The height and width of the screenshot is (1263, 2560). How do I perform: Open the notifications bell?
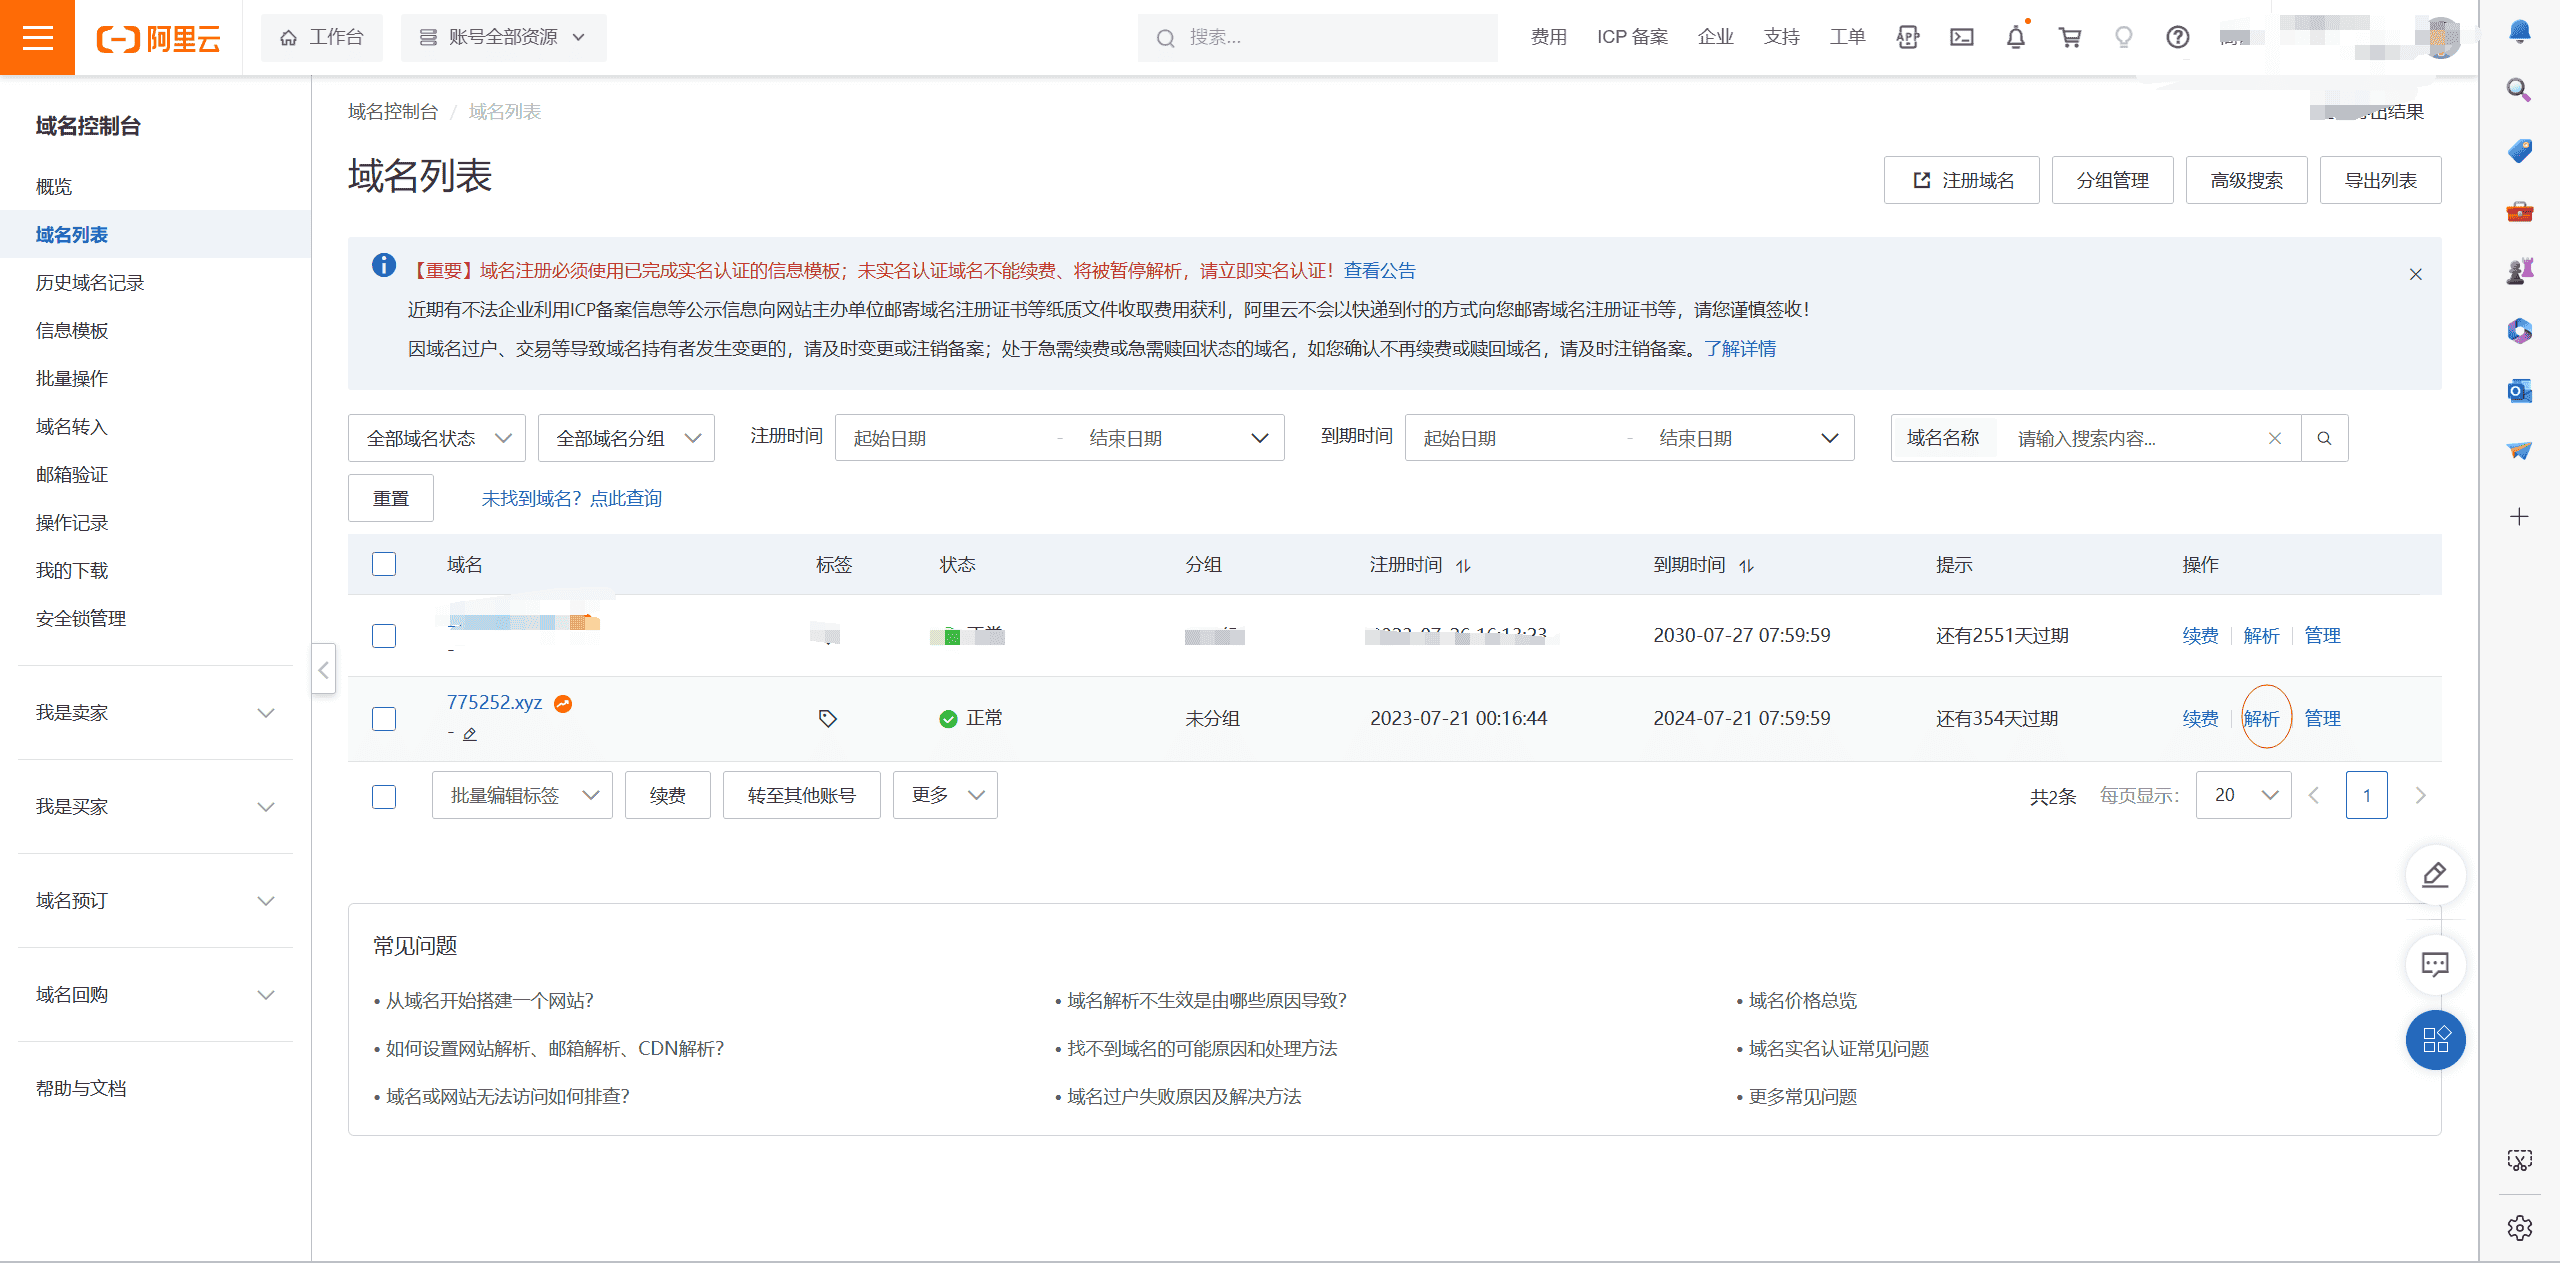pyautogui.click(x=2016, y=37)
